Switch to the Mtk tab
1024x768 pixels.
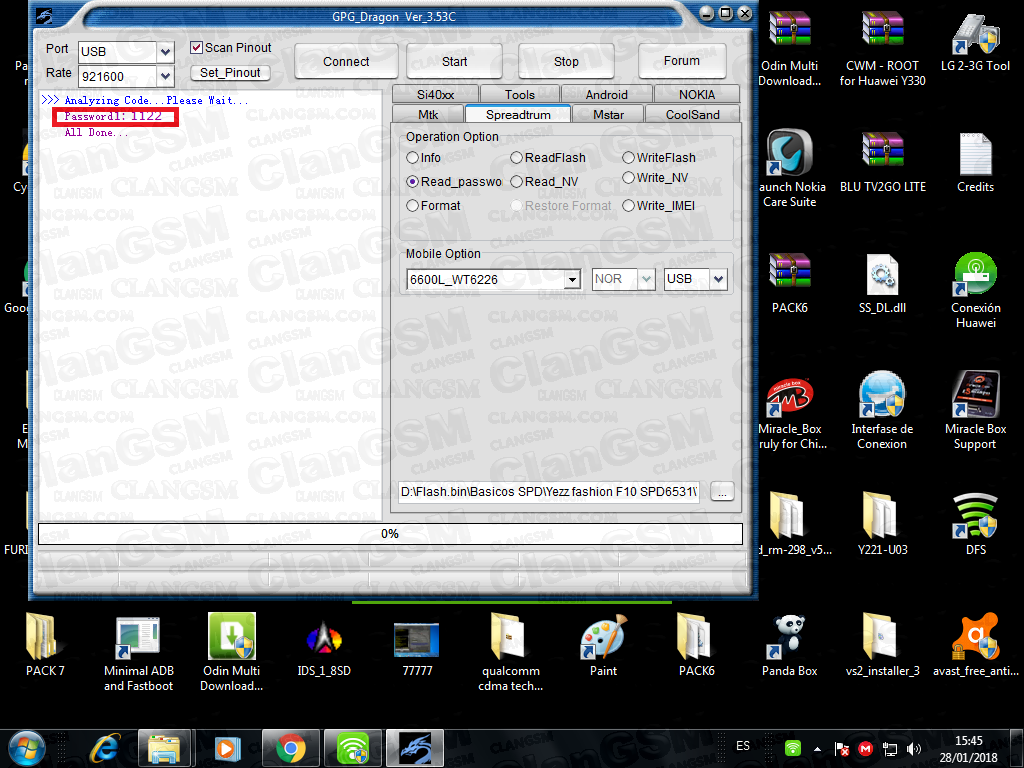(x=428, y=114)
